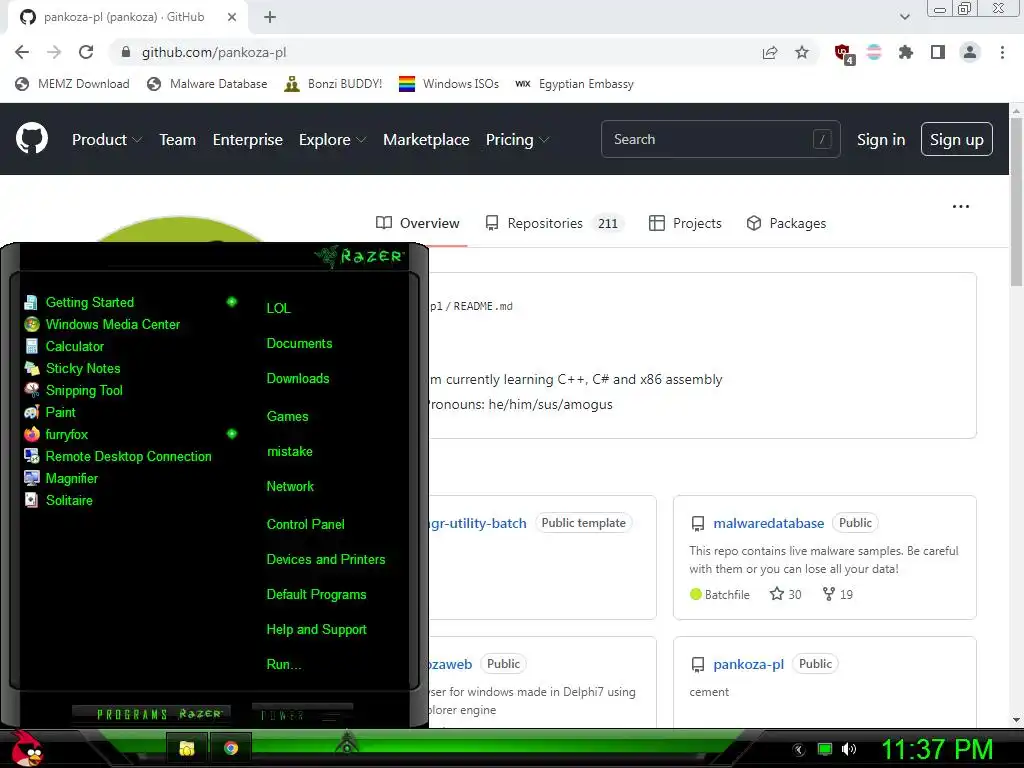1024x768 pixels.
Task: Click the Sign up button
Action: pos(956,139)
